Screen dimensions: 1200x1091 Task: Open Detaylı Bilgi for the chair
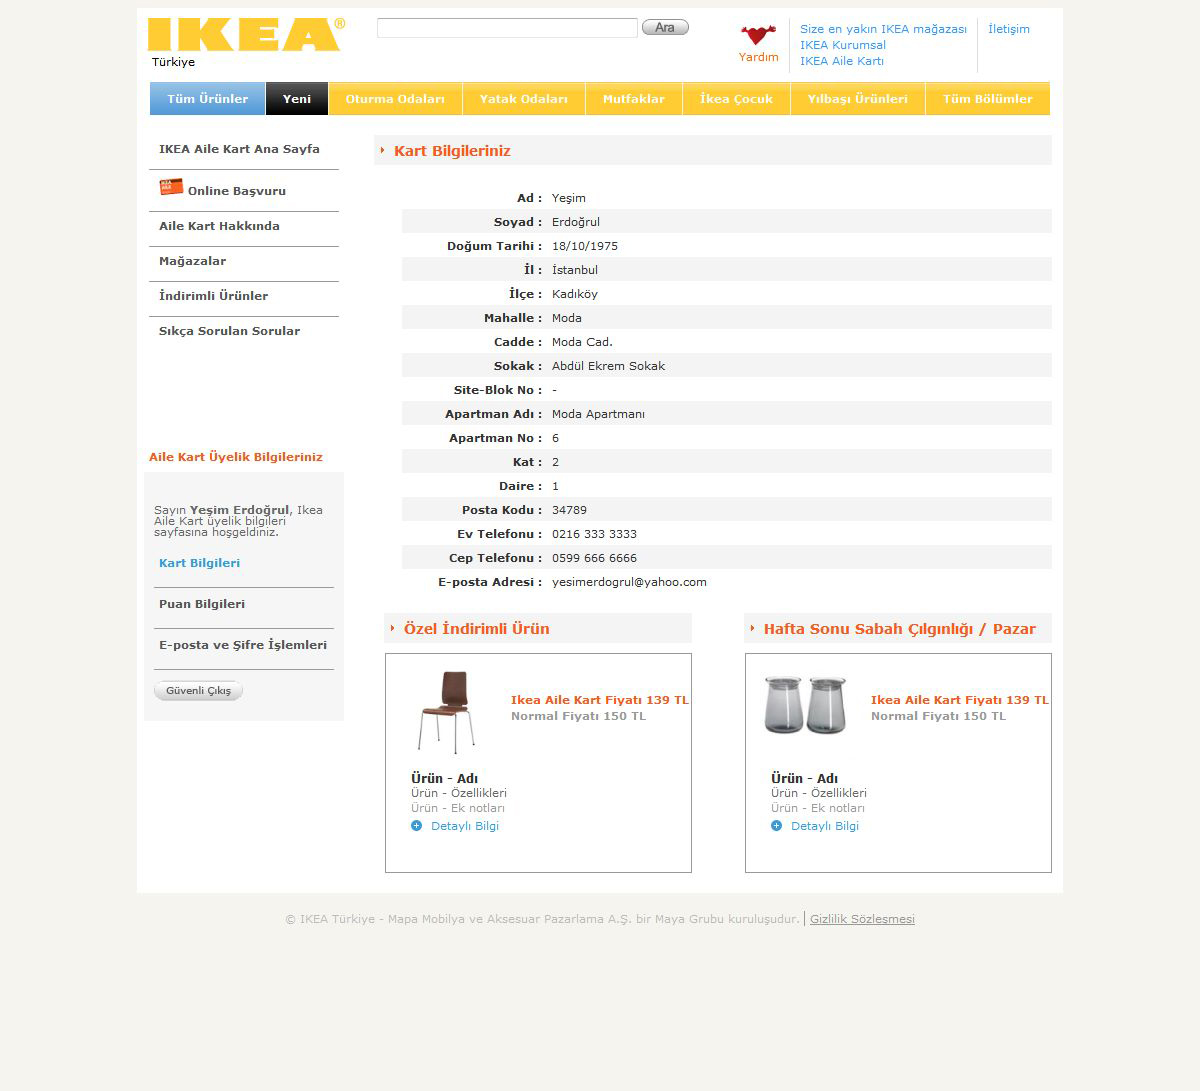coord(465,826)
